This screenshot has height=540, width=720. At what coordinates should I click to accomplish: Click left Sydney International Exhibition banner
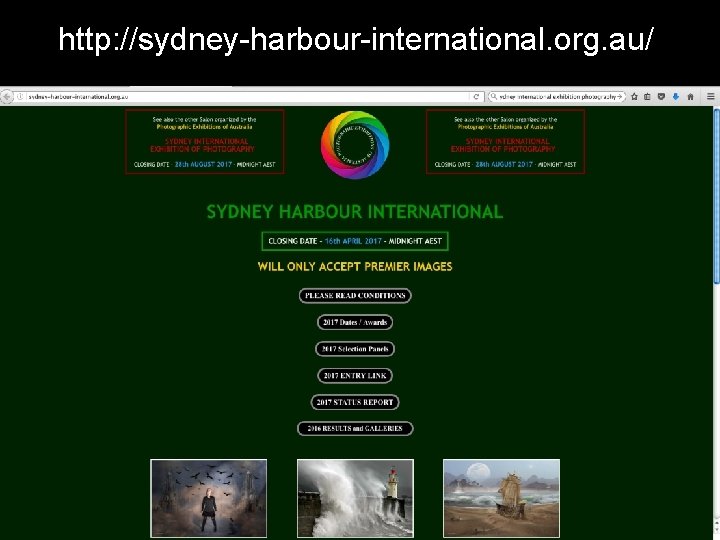click(x=204, y=142)
